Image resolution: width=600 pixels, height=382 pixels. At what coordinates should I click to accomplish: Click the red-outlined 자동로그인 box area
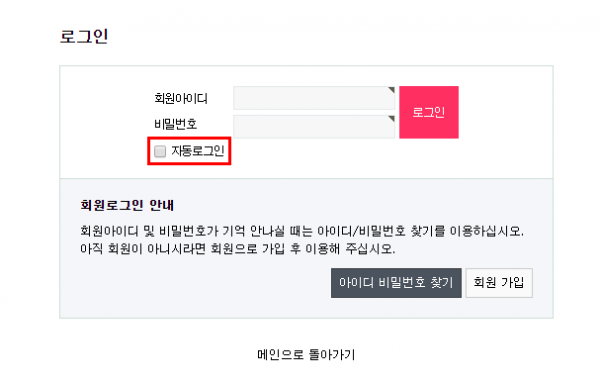[189, 151]
